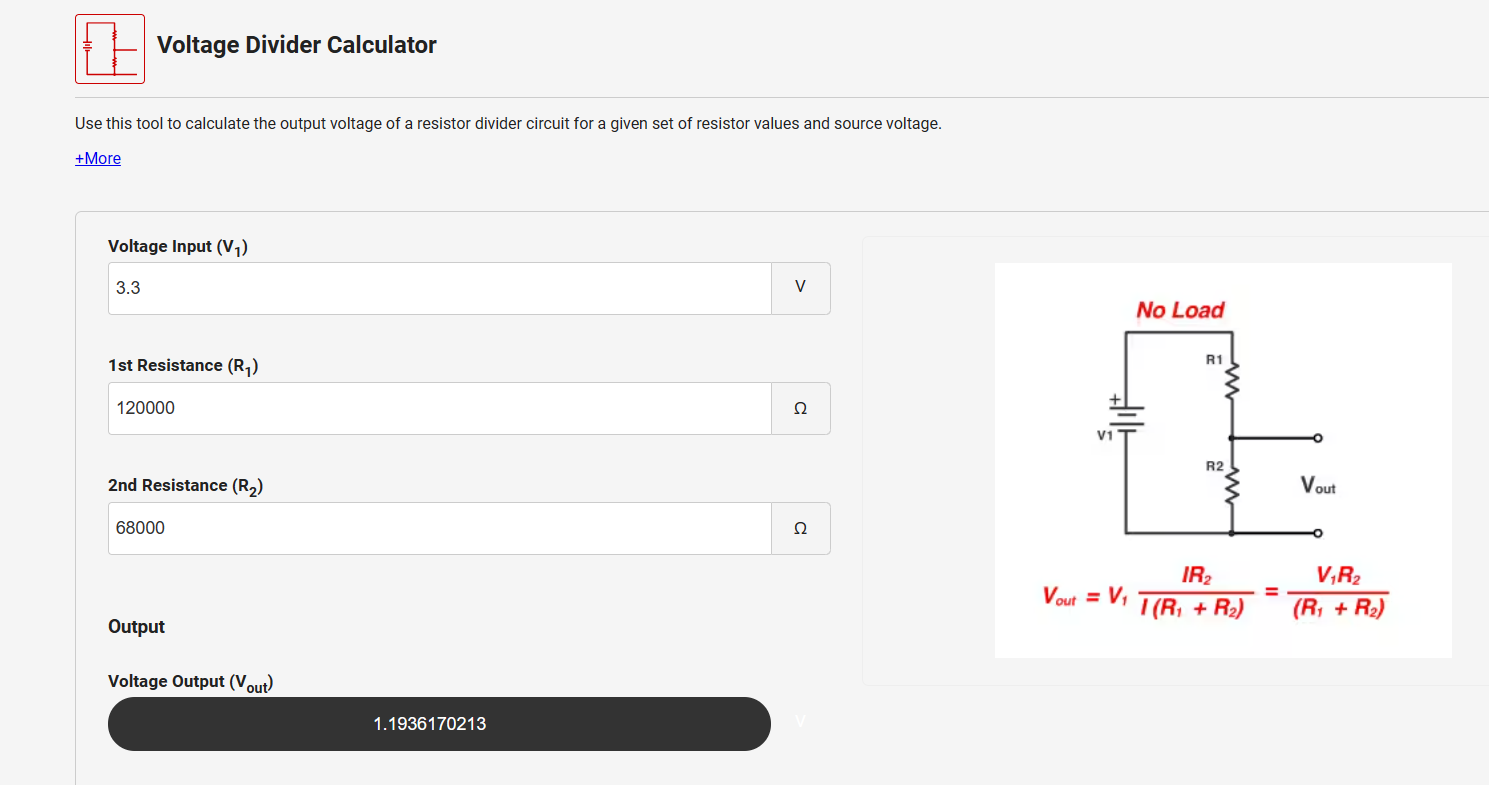Click the V unit box beside Voltage Input

click(800, 288)
